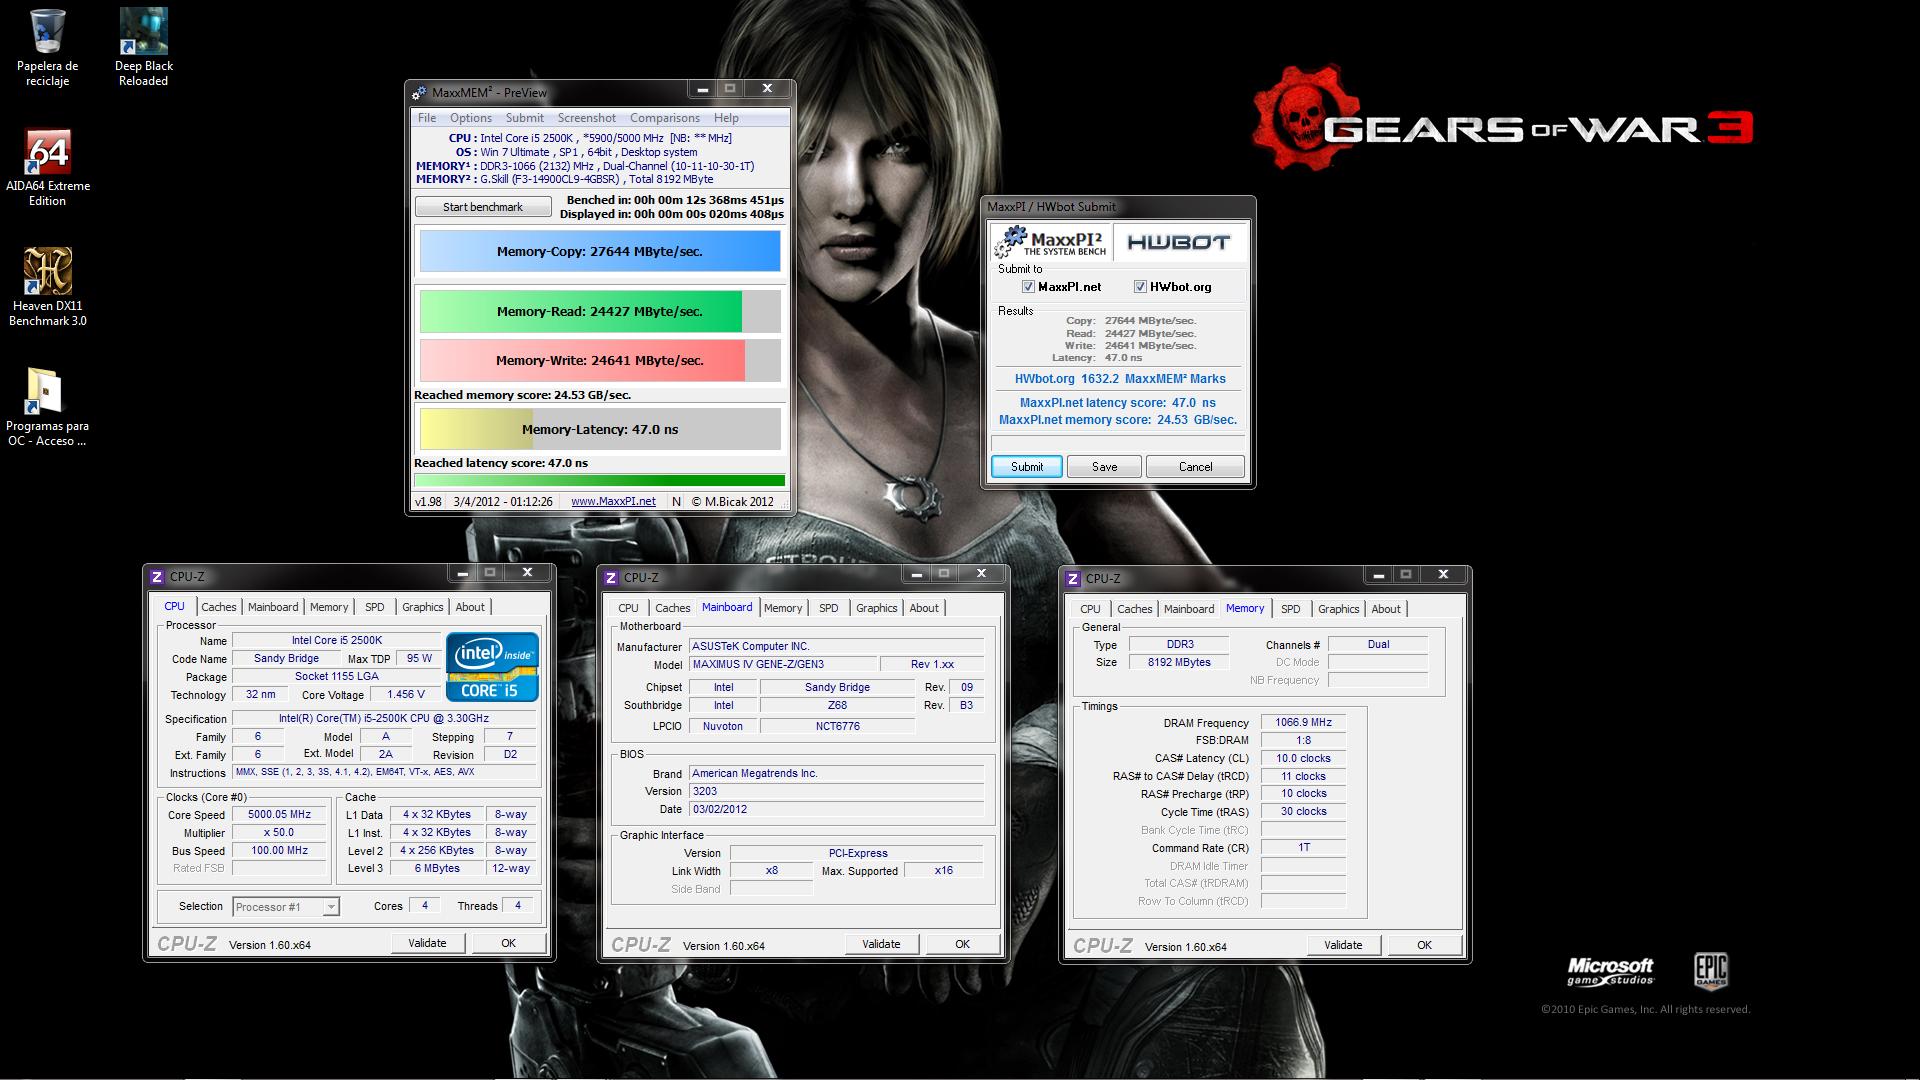Image resolution: width=1920 pixels, height=1080 pixels.
Task: Click OK in CPU-Z Mainboard window
Action: 962,944
